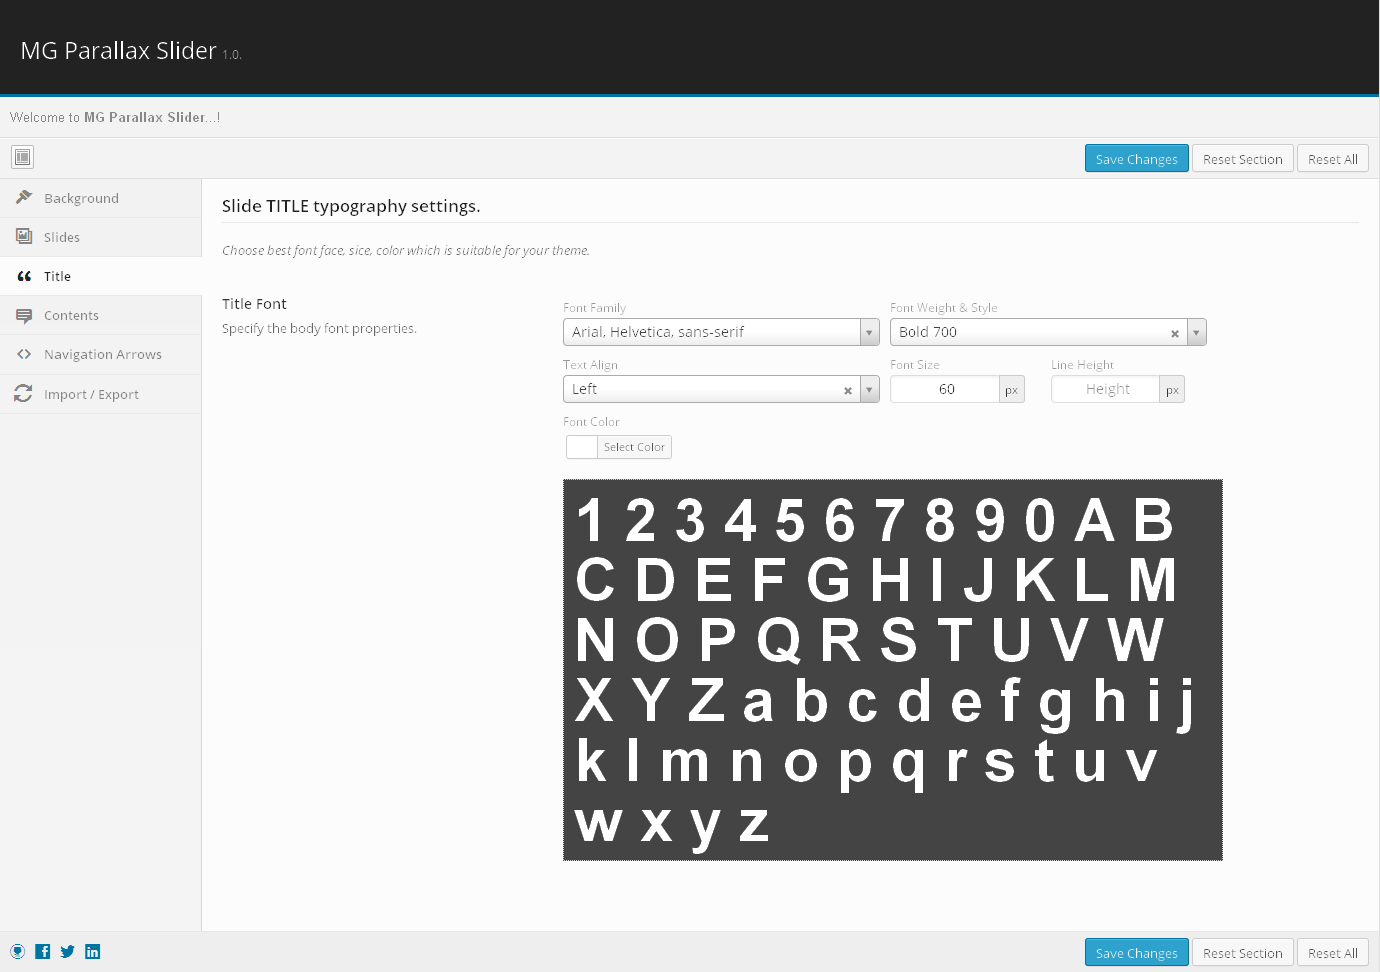
Task: Click the 'Bold 700' selected value
Action: [928, 332]
